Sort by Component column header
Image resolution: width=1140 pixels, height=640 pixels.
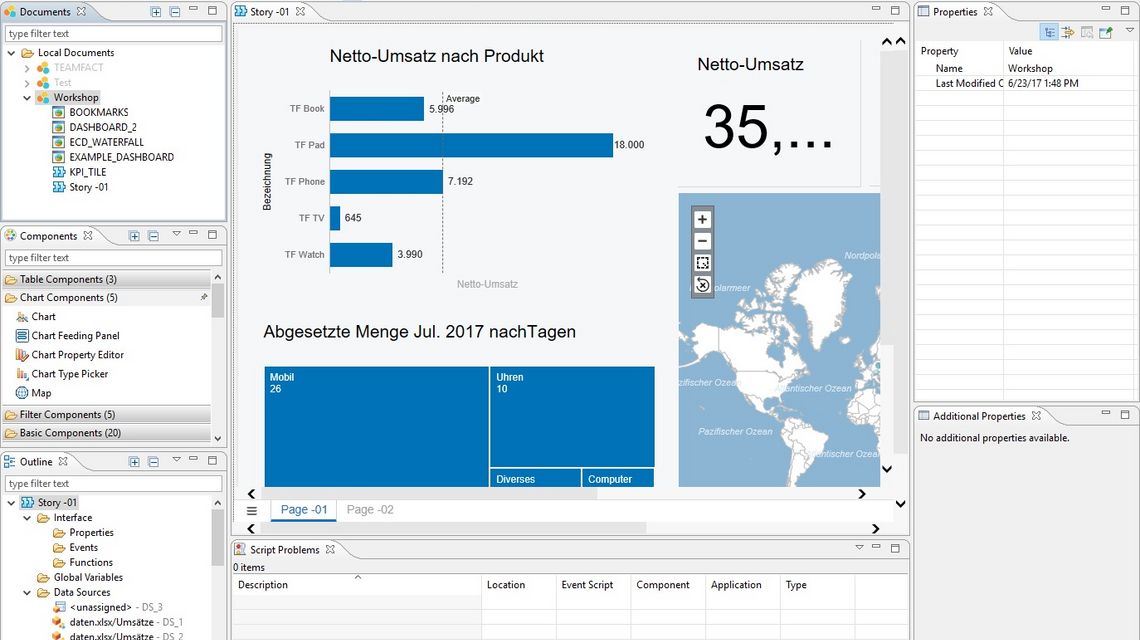pos(668,585)
